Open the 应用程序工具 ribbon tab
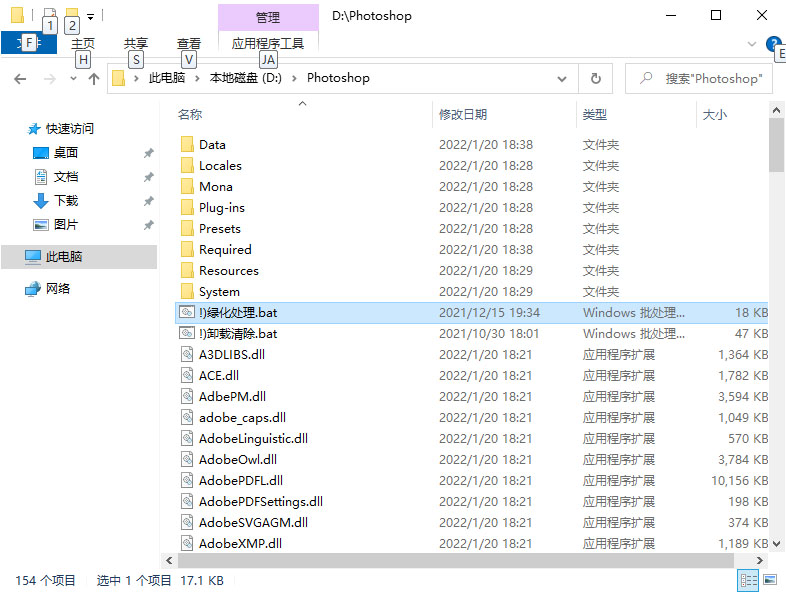 pos(268,44)
